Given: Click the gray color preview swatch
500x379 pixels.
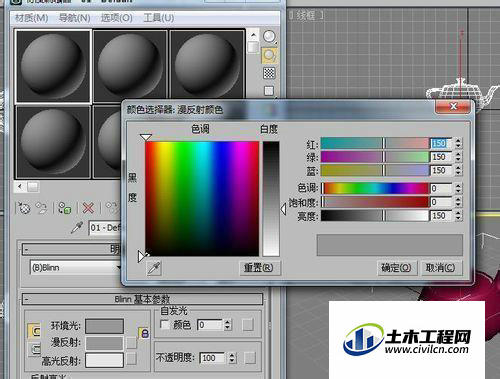Looking at the screenshot, I should pyautogui.click(x=389, y=245).
